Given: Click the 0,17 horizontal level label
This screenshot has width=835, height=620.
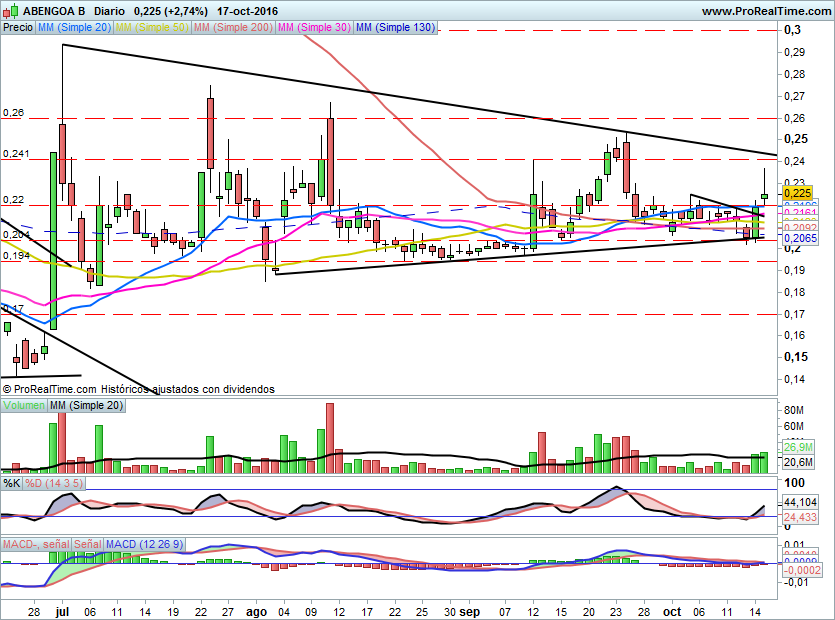Looking at the screenshot, I should 13,308.
